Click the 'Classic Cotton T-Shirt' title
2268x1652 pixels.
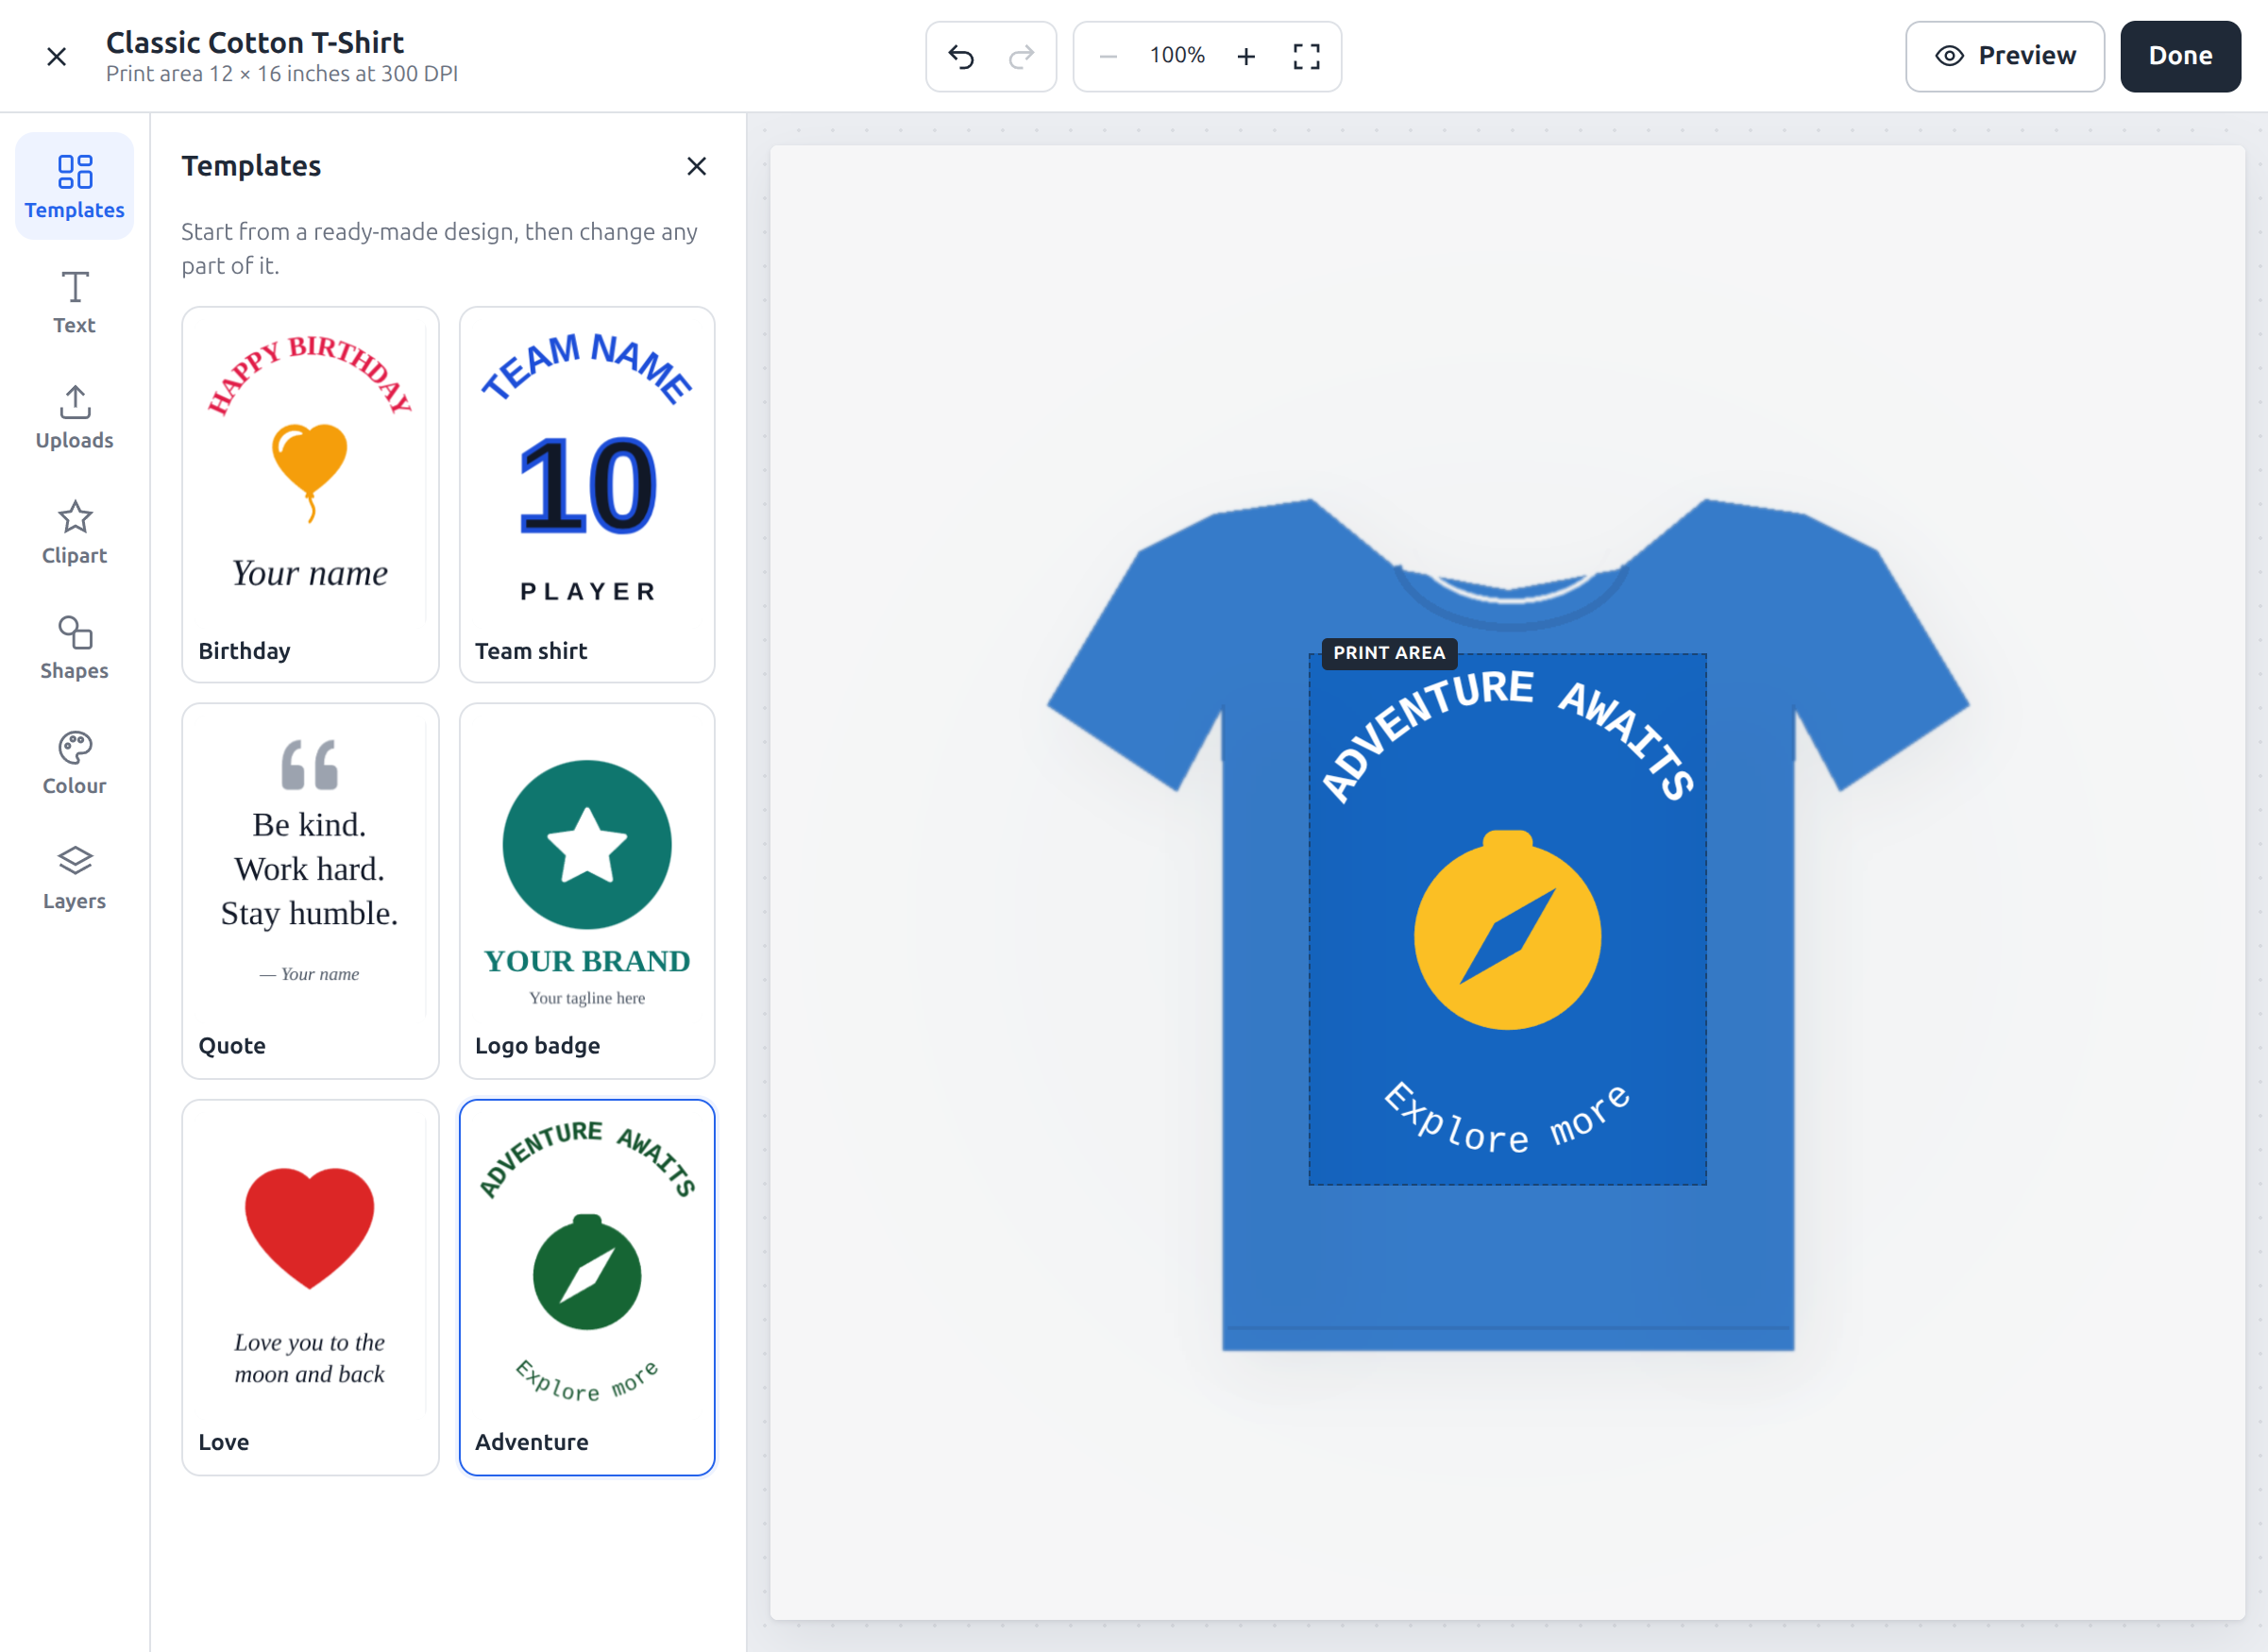click(x=255, y=42)
